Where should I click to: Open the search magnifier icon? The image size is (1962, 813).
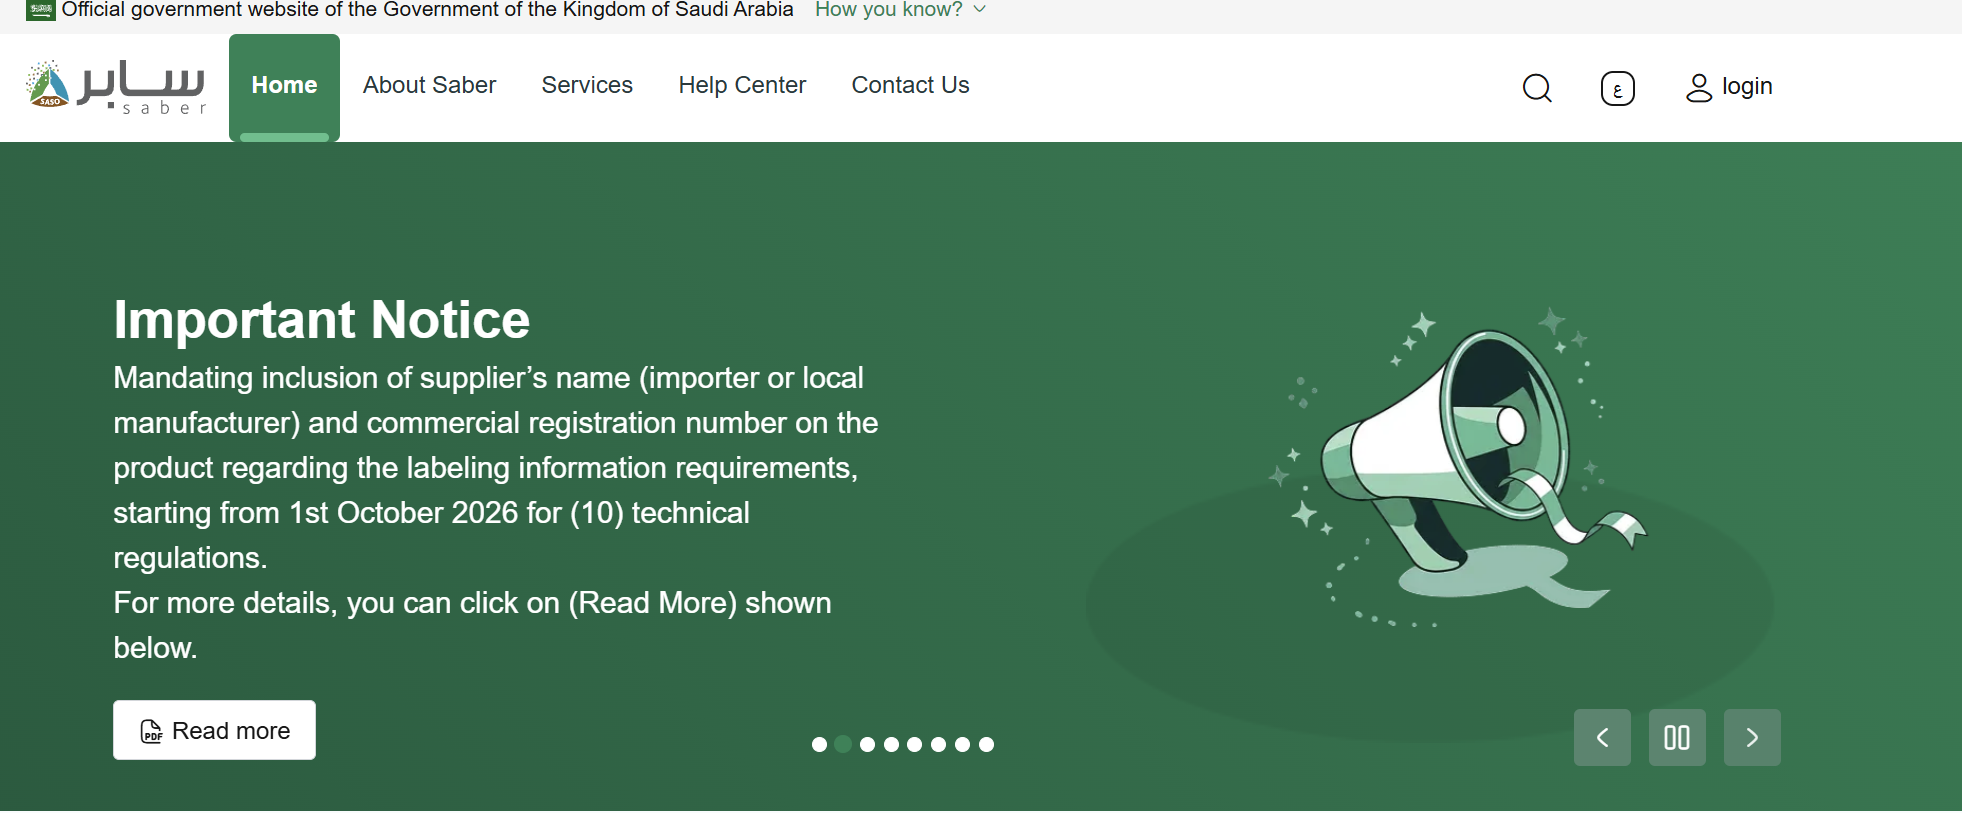coord(1537,89)
